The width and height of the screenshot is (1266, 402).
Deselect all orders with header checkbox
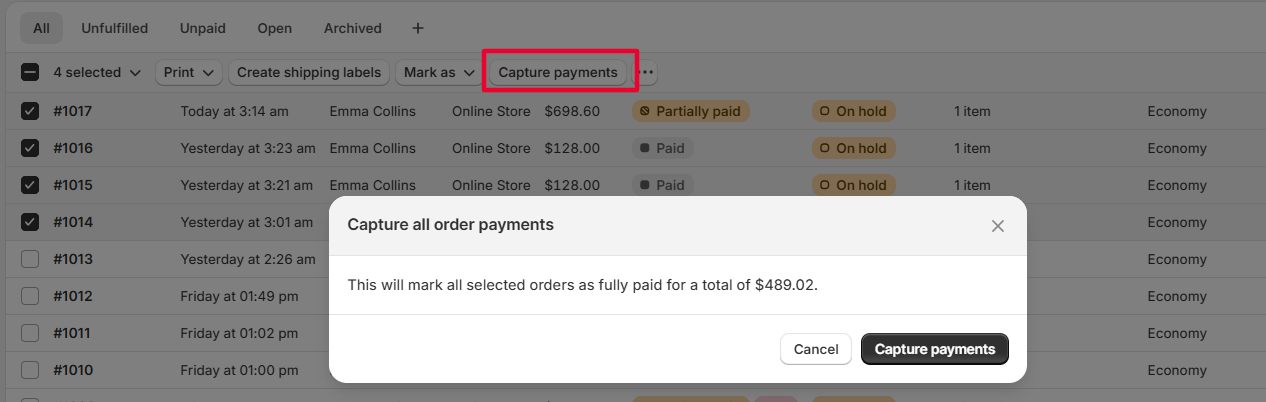pos(30,73)
